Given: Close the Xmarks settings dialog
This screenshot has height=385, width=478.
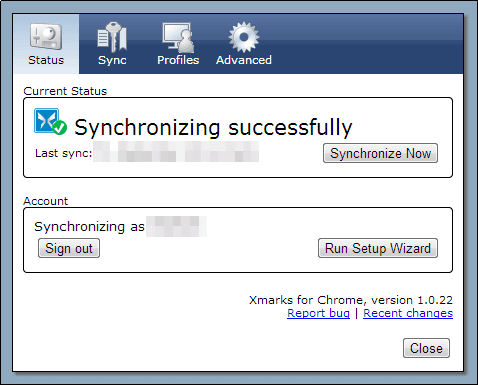Looking at the screenshot, I should [426, 348].
